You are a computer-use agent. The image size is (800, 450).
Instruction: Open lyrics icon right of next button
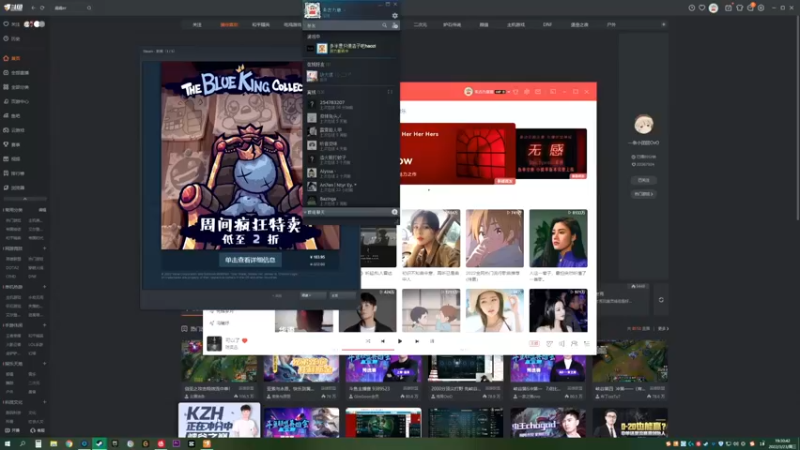(432, 341)
